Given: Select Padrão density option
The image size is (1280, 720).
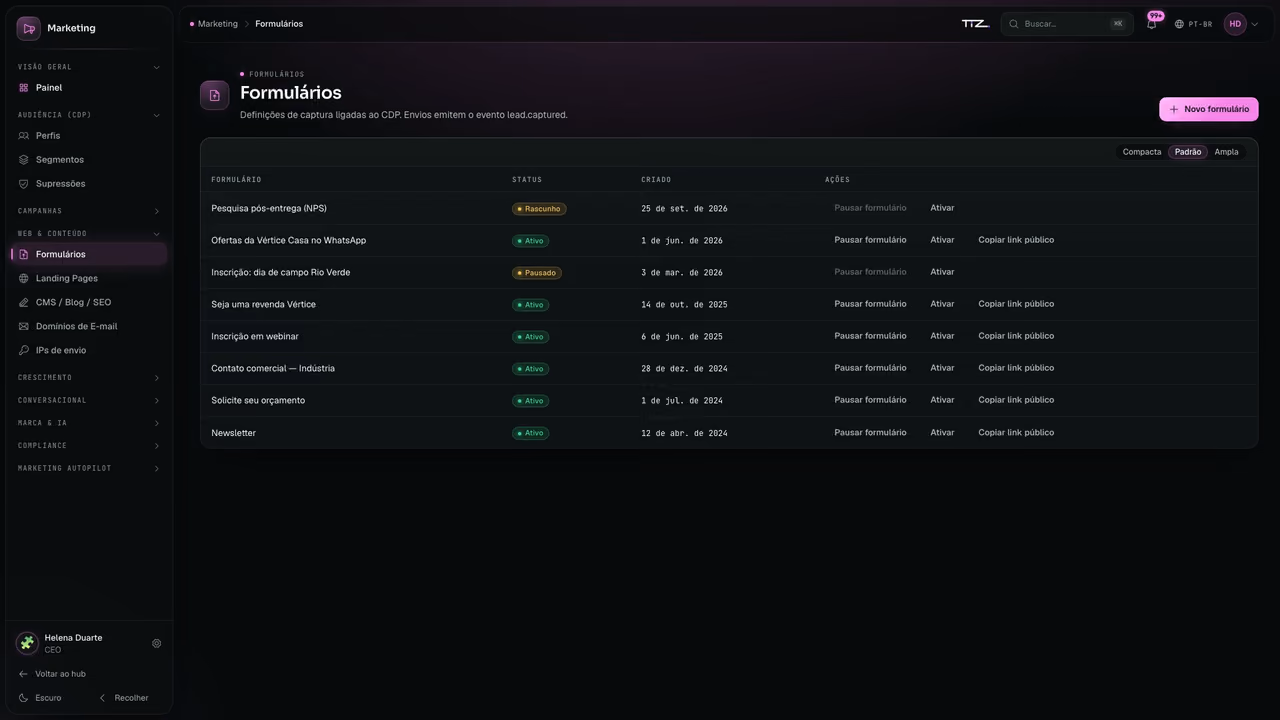Looking at the screenshot, I should coord(1188,152).
